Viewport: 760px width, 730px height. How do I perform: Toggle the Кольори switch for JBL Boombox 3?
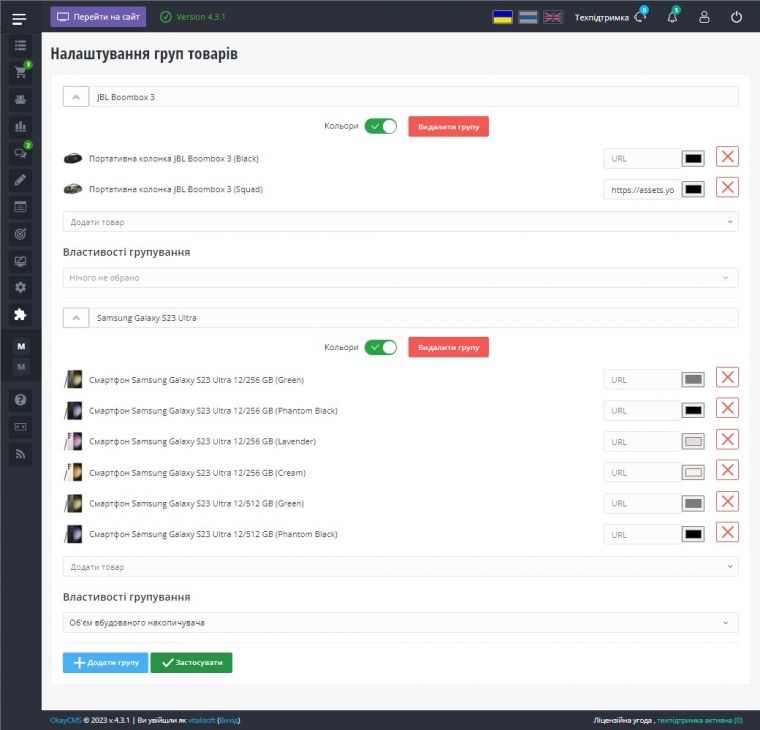point(380,126)
